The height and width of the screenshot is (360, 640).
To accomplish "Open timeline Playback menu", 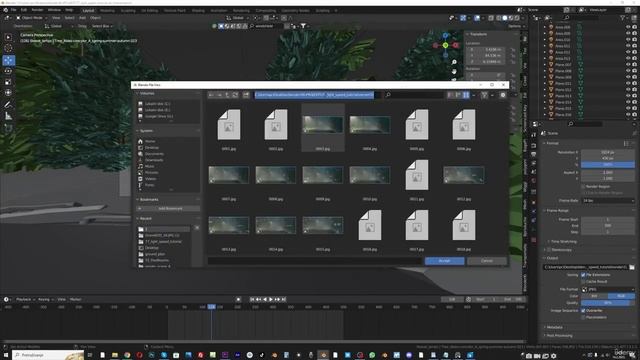I will 24,299.
